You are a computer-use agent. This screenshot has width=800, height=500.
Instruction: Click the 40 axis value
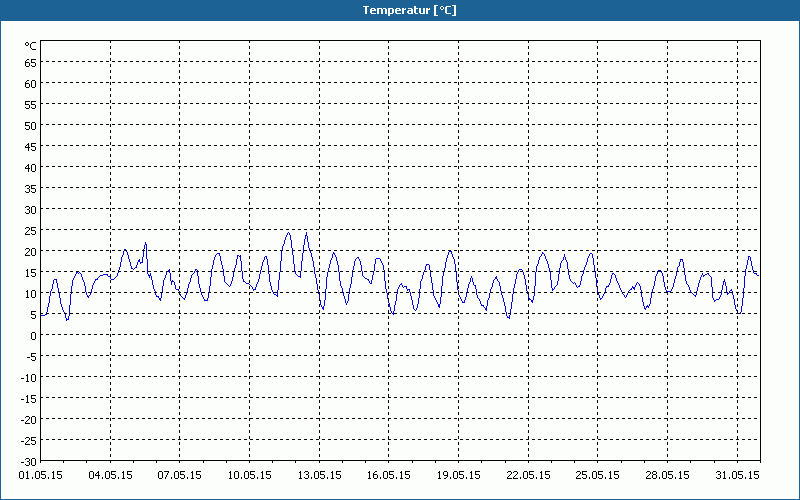31,168
